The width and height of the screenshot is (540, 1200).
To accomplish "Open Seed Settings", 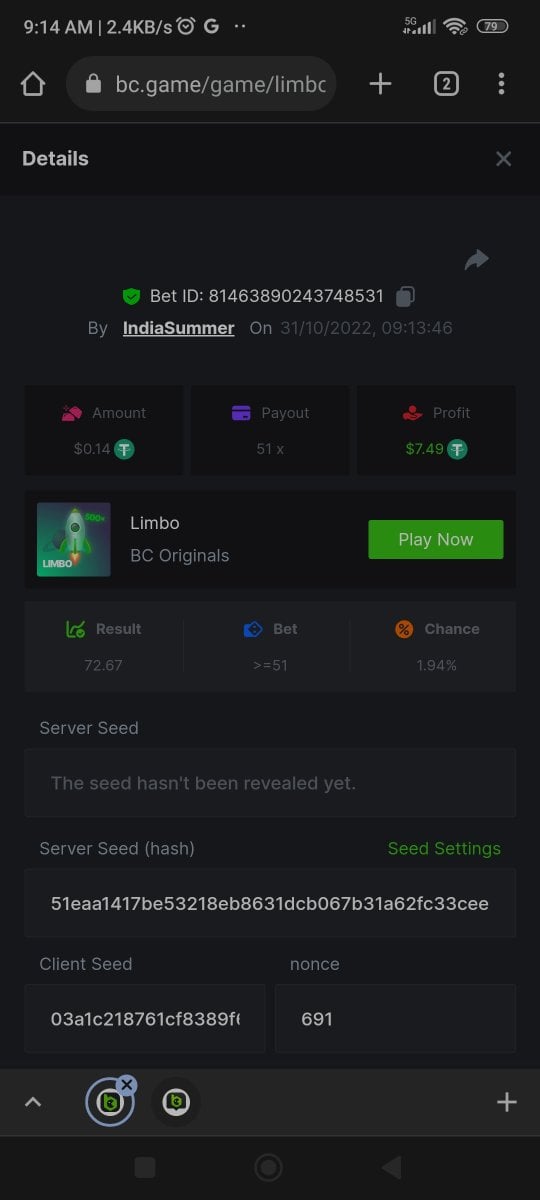I will (444, 848).
